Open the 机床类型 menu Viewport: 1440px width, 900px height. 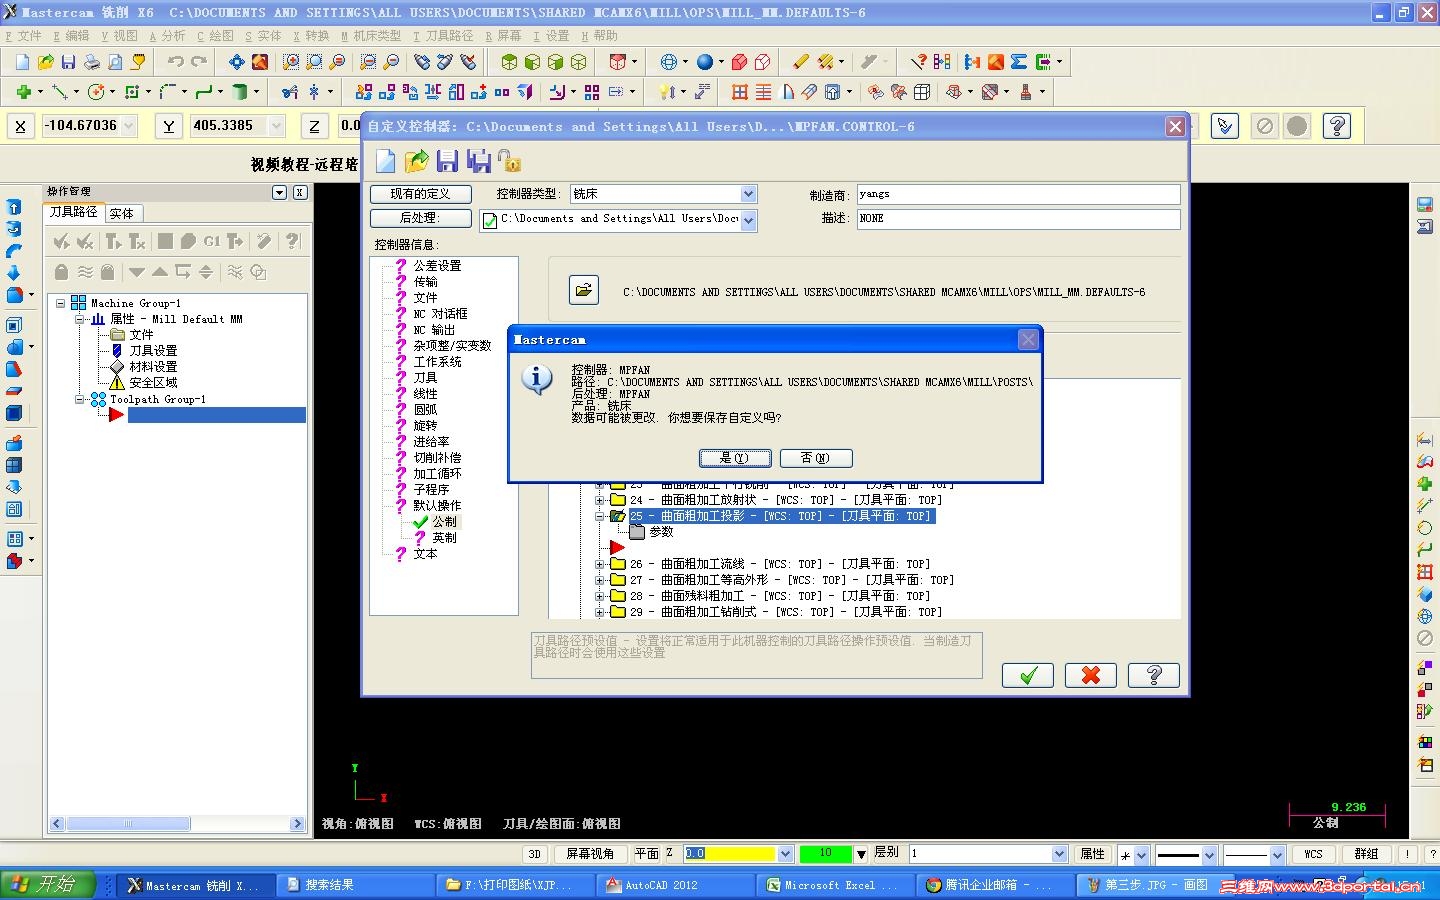(371, 36)
